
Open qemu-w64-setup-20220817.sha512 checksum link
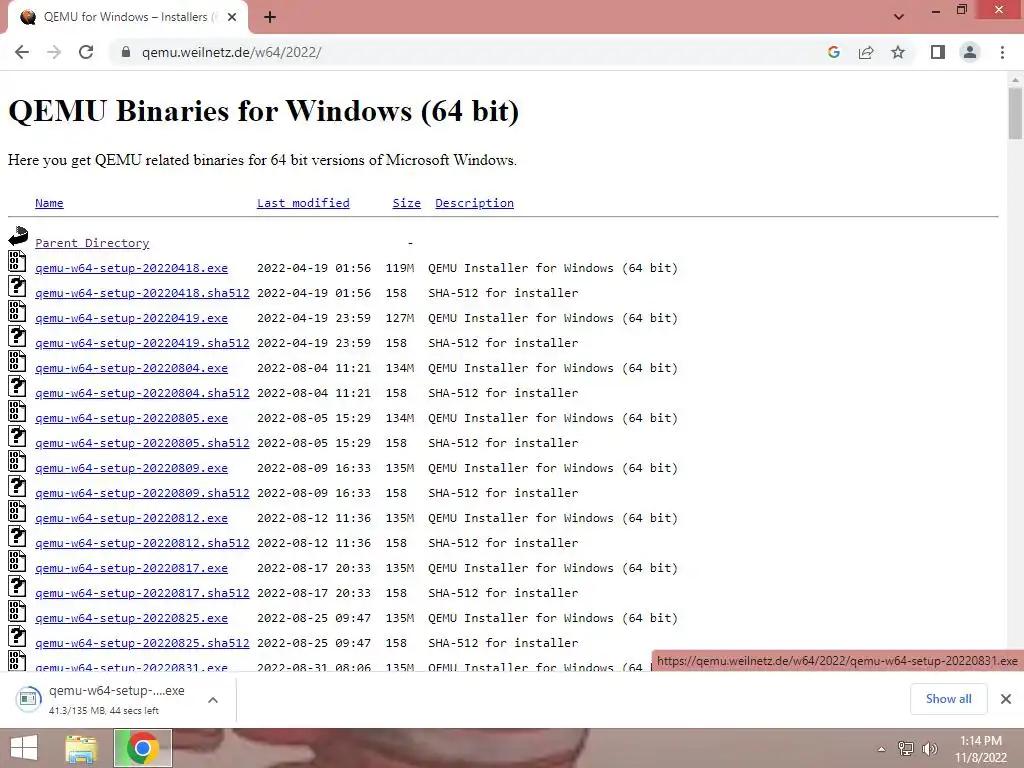142,593
